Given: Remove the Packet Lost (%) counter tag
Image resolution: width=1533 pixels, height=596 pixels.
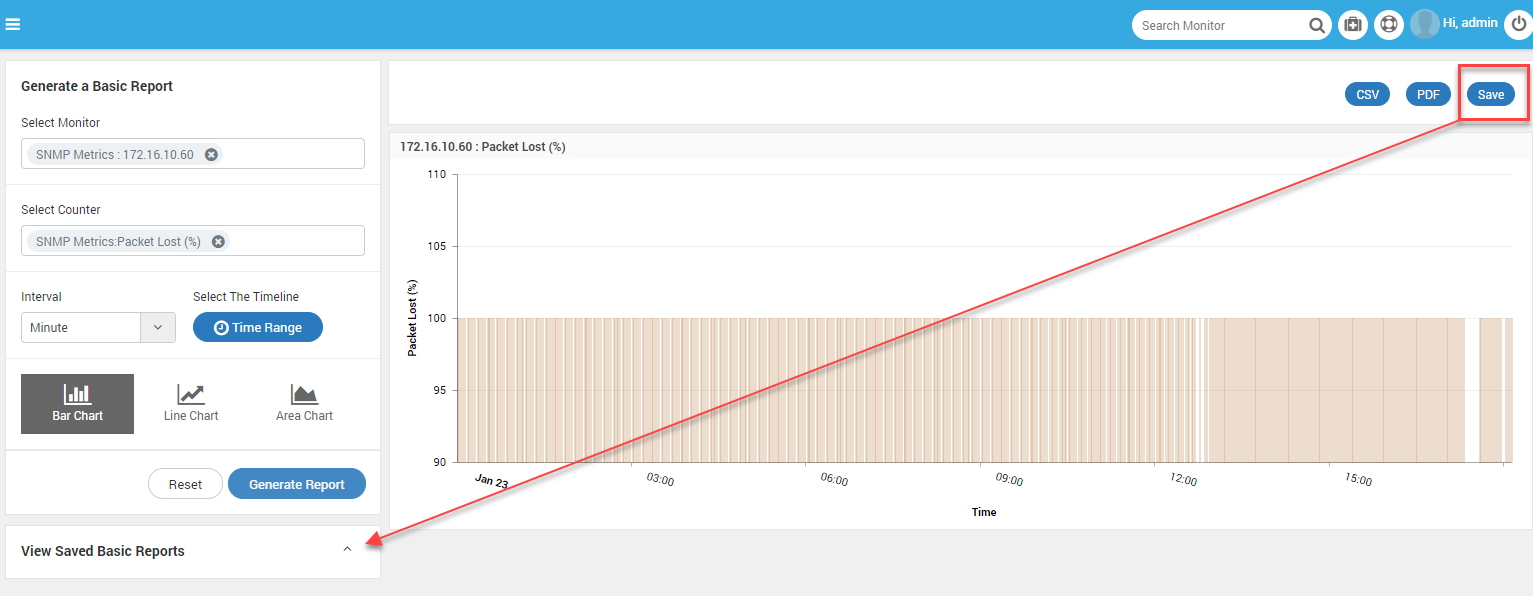Looking at the screenshot, I should 218,241.
